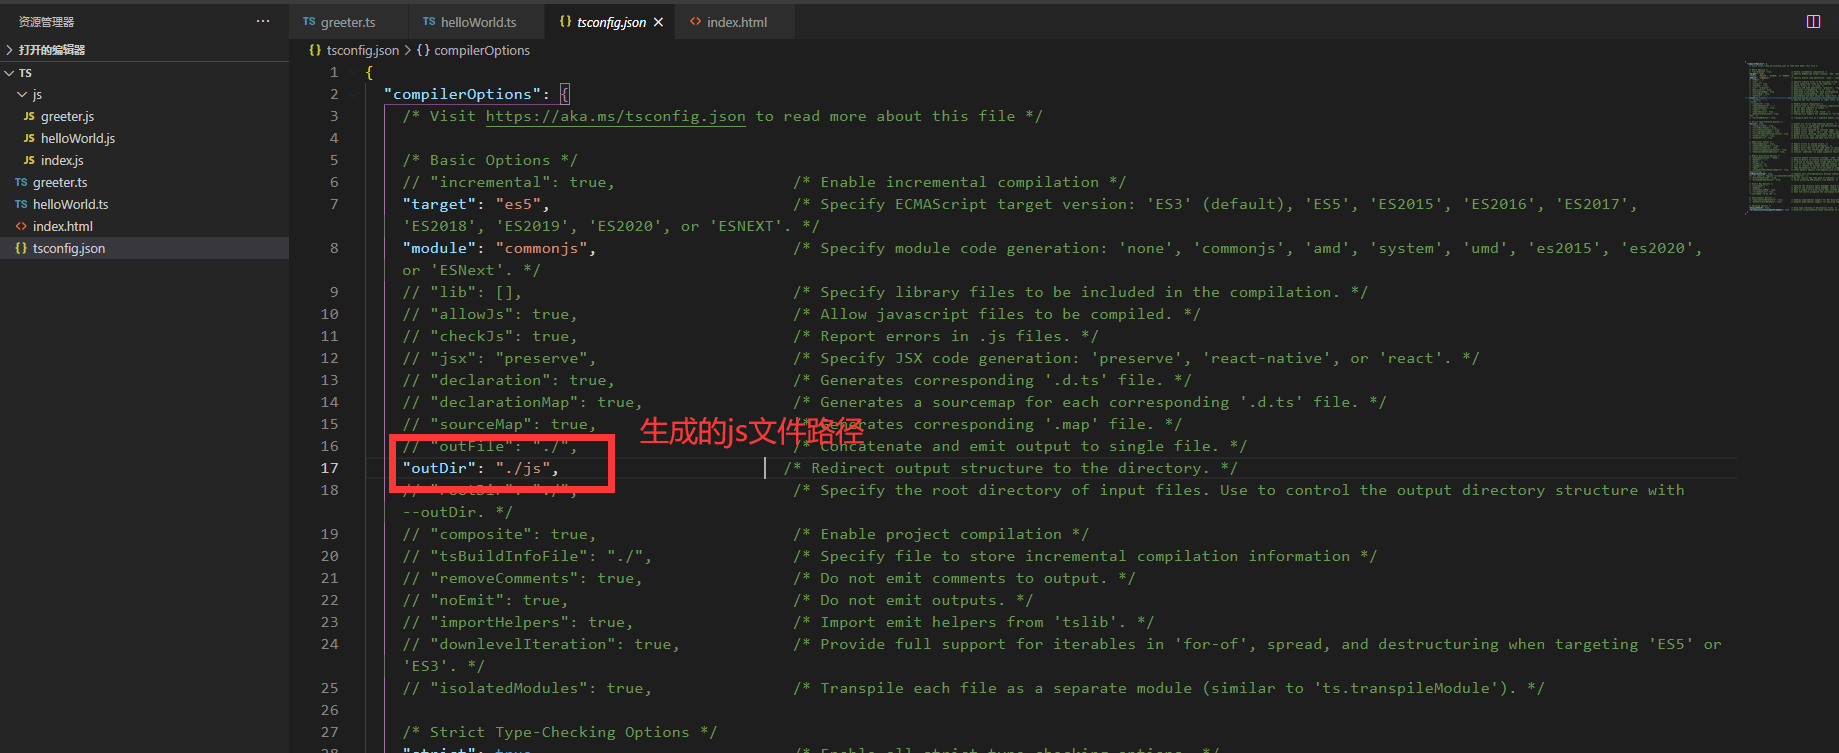
Task: Click the TS file icon beside helloWorld.ts
Action: 21,204
